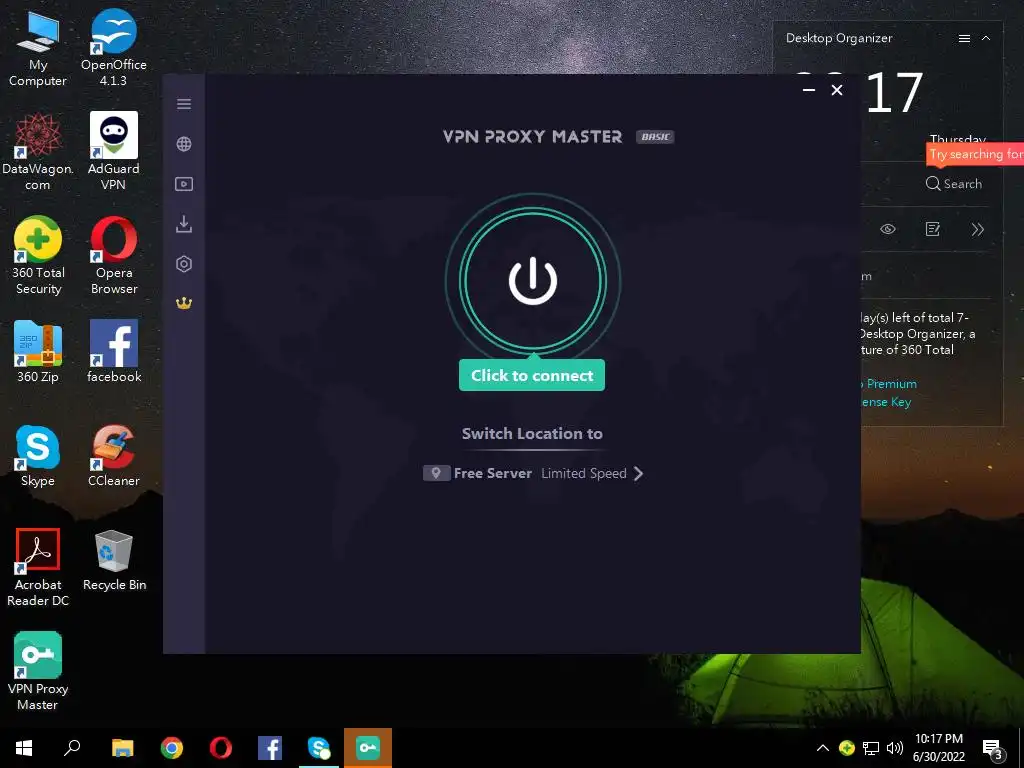Viewport: 1024px width, 768px height.
Task: Open network status tray icon
Action: click(871, 748)
